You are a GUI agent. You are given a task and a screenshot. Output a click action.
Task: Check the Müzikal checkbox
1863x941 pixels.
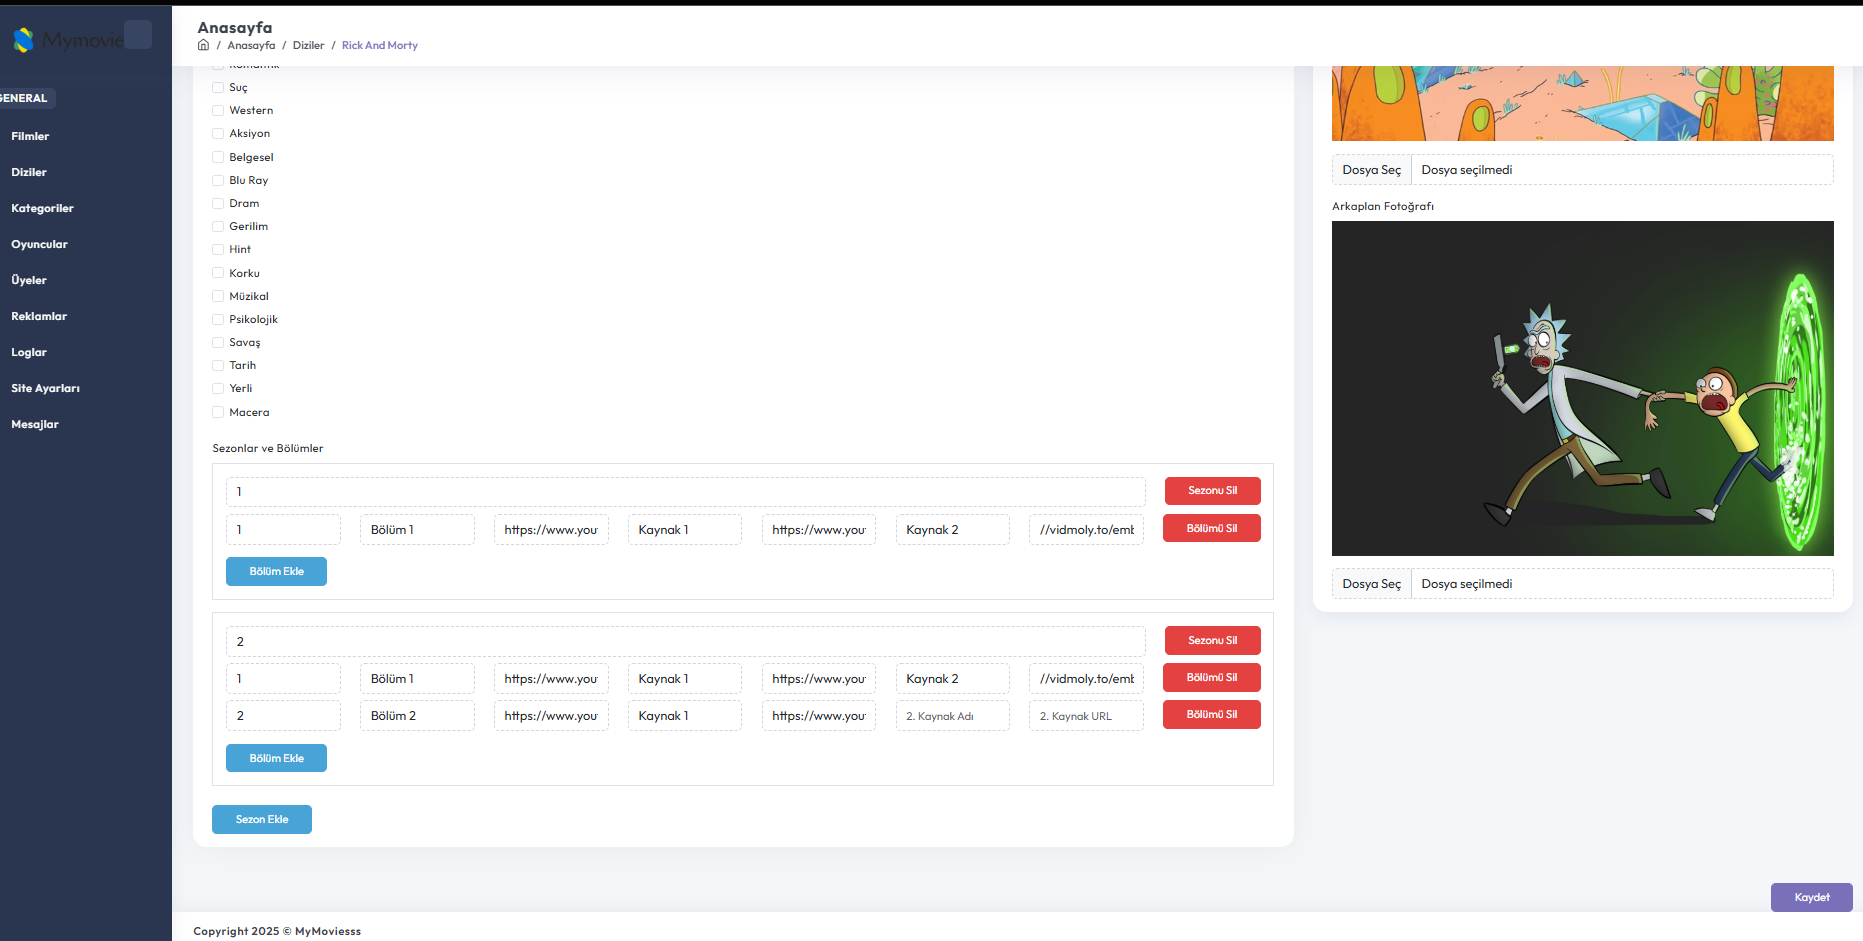point(218,296)
